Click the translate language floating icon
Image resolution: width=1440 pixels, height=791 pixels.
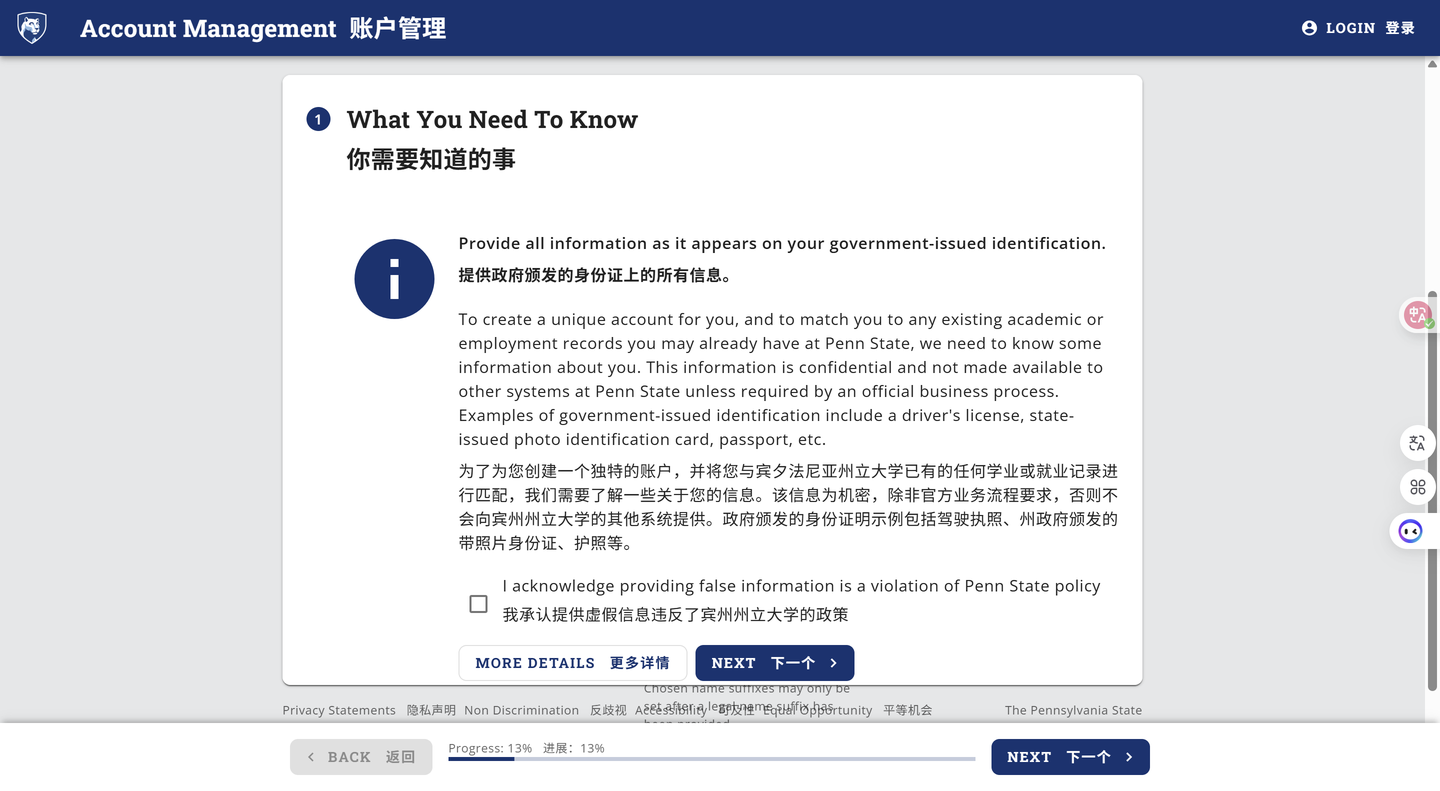pos(1417,443)
